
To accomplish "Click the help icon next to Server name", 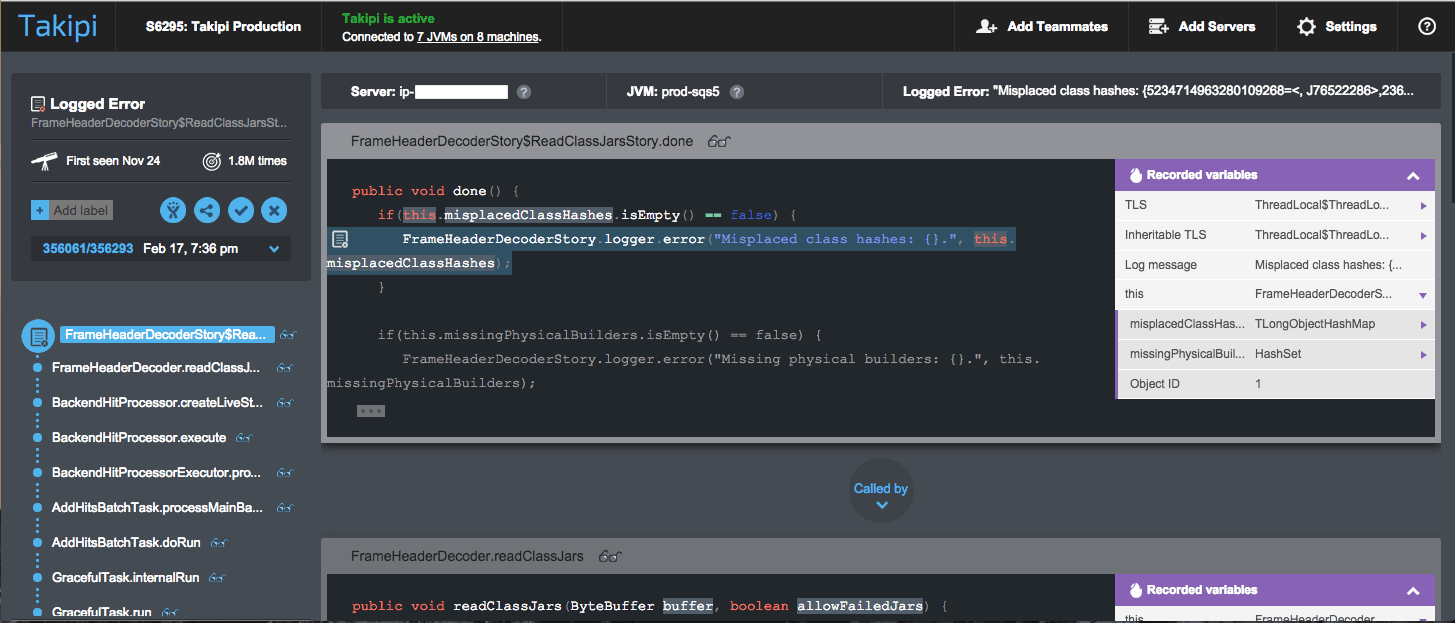I will 523,92.
